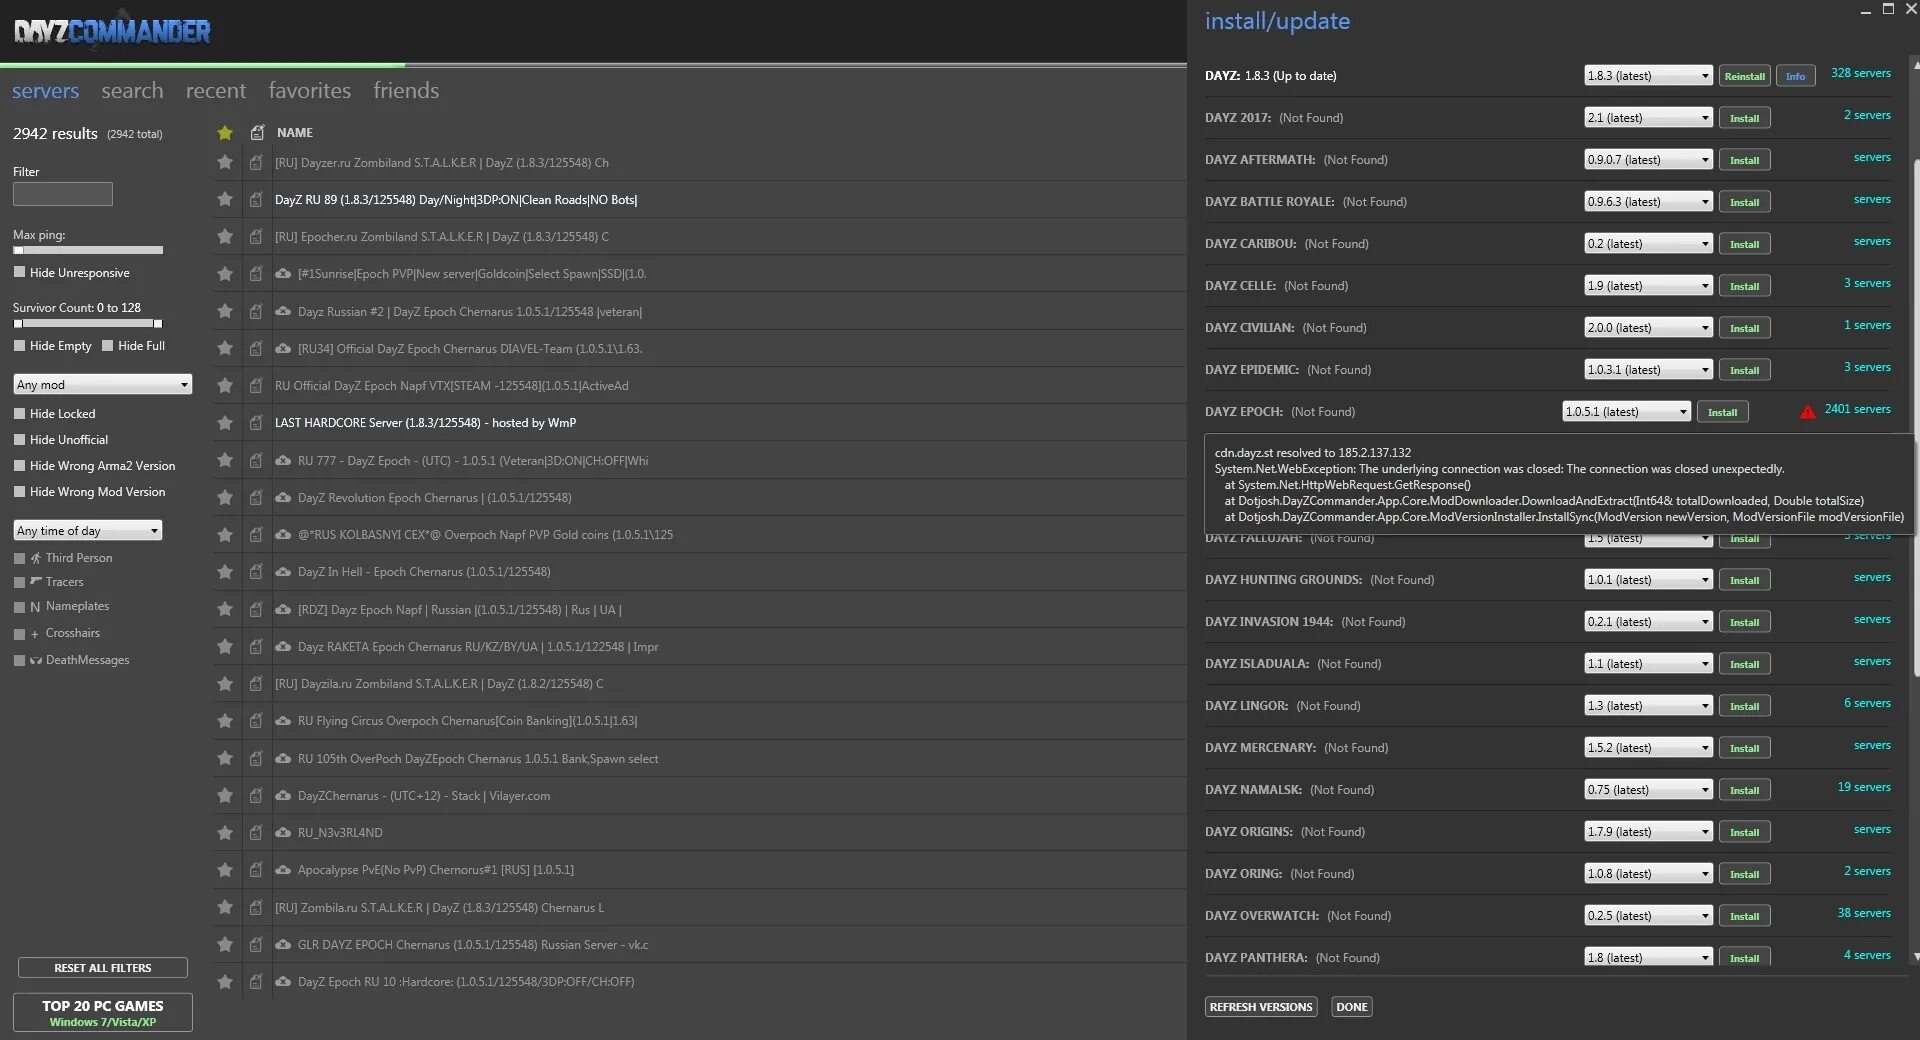The image size is (1920, 1040).
Task: Open notes icon for Dayzer.ru Zombiland server
Action: pos(256,162)
